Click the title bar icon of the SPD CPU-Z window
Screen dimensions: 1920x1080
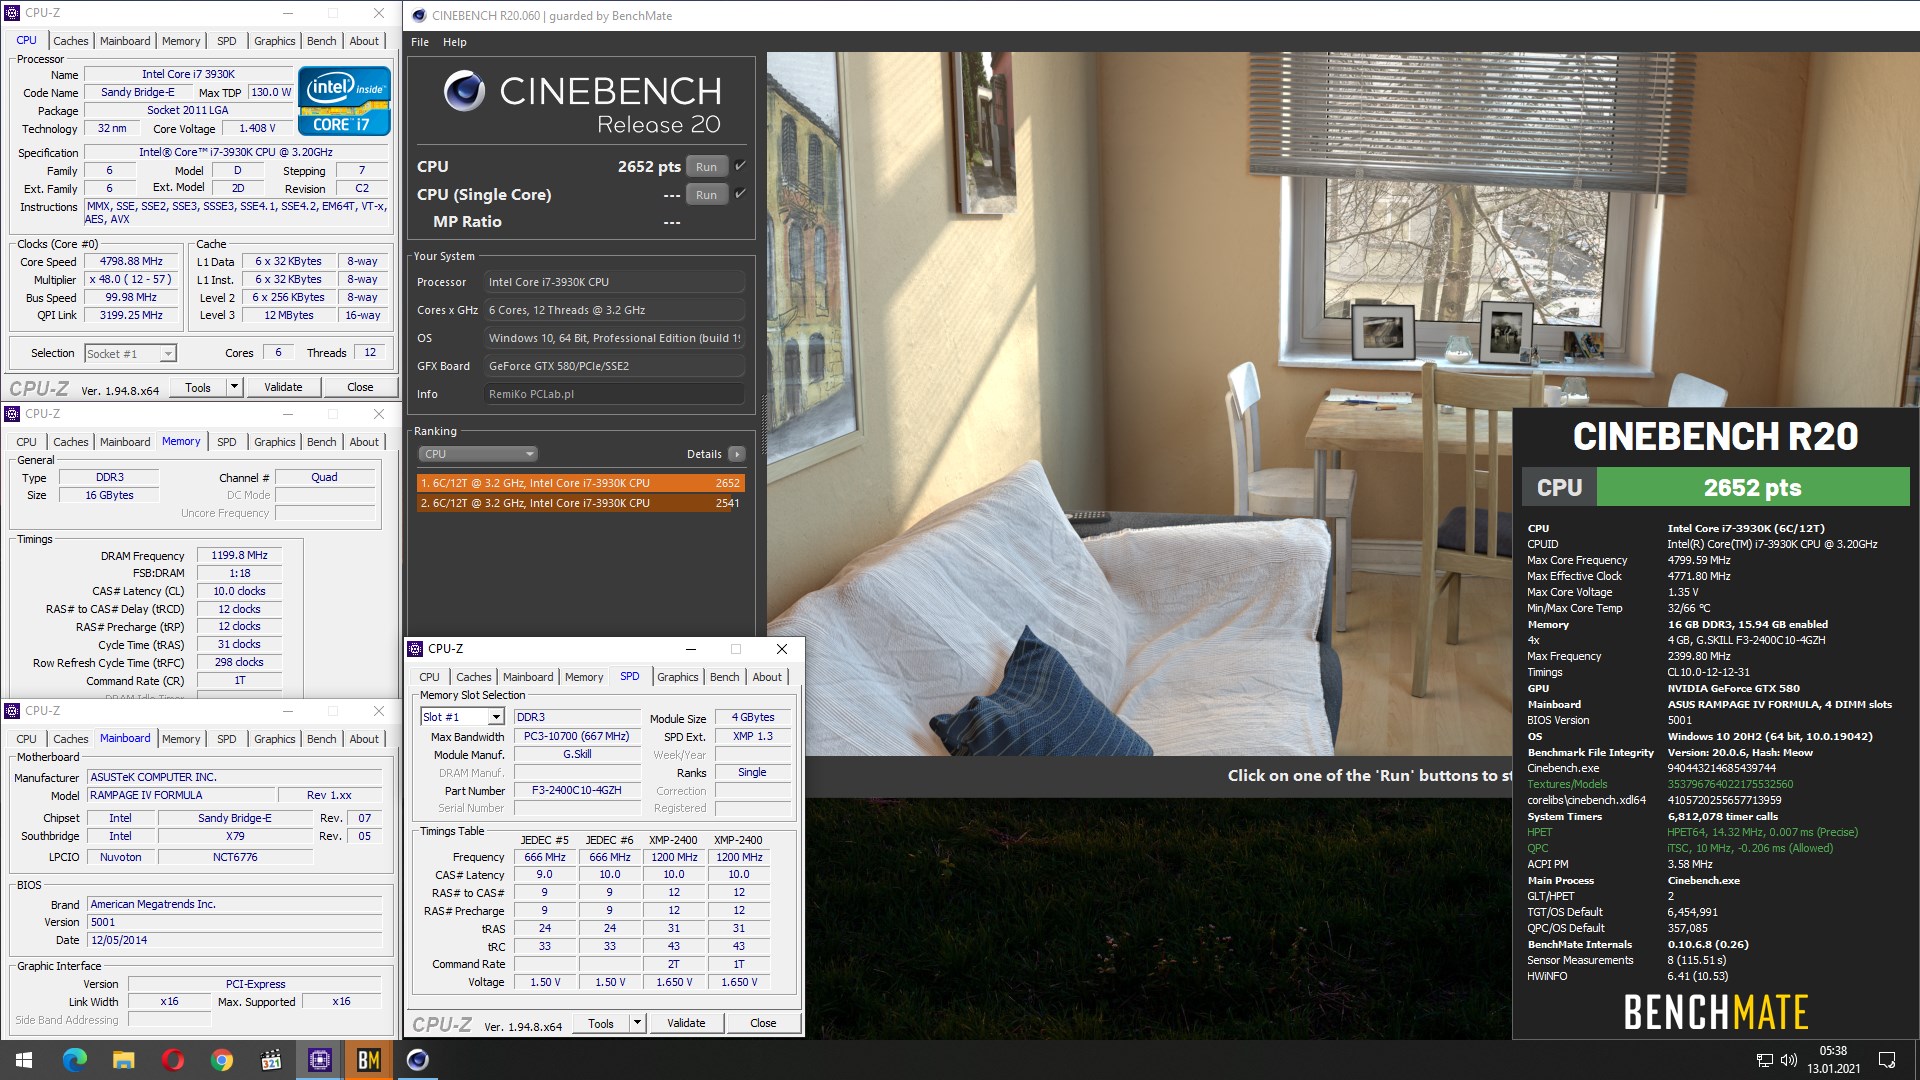[x=415, y=649]
